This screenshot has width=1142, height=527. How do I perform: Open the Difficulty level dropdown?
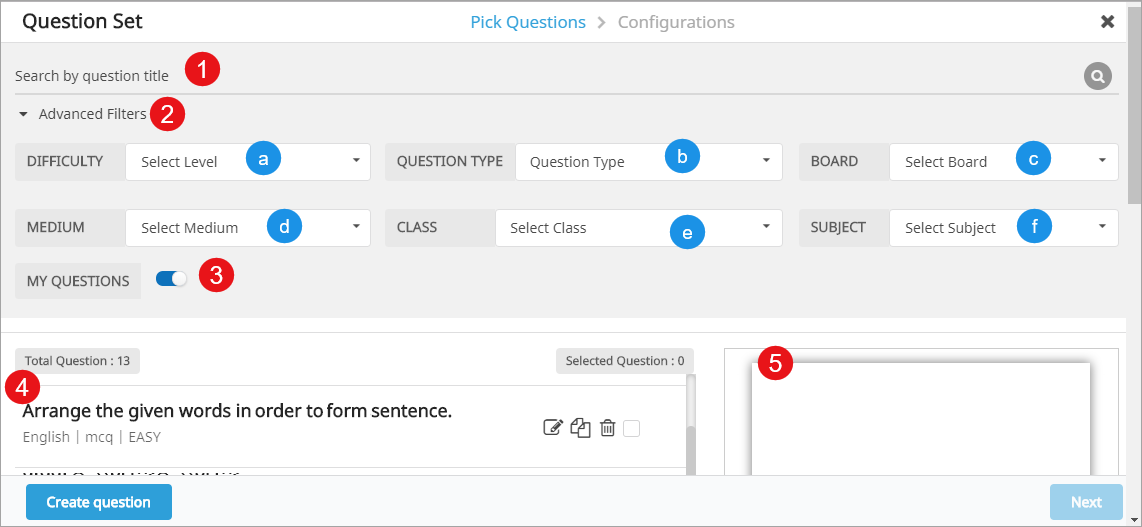pyautogui.click(x=247, y=161)
